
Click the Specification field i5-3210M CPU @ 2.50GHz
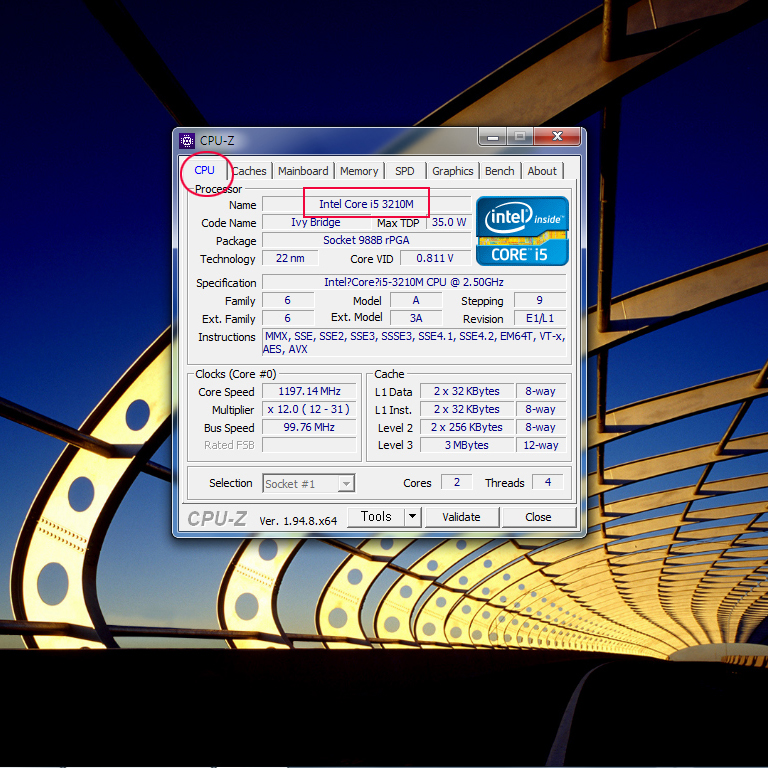414,282
